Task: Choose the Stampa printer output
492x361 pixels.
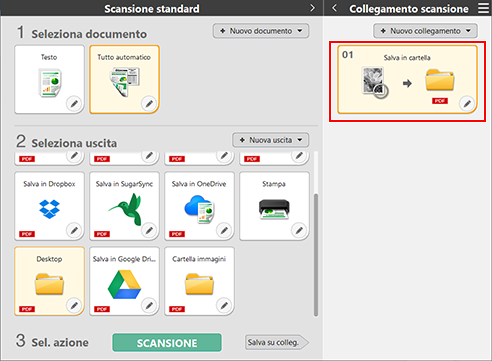Action: [274, 206]
